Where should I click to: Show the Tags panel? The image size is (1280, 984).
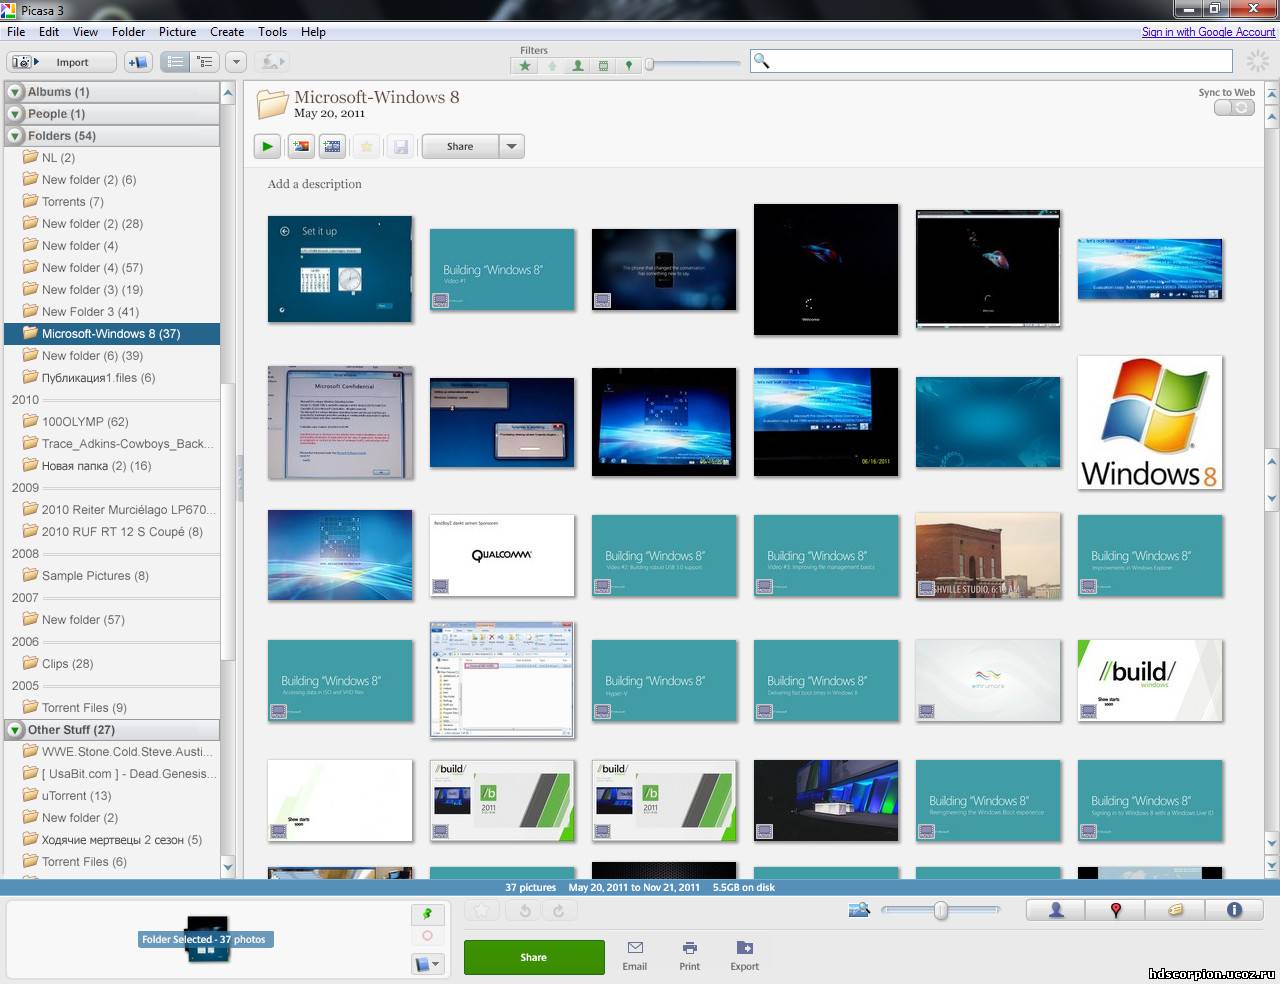click(1175, 910)
